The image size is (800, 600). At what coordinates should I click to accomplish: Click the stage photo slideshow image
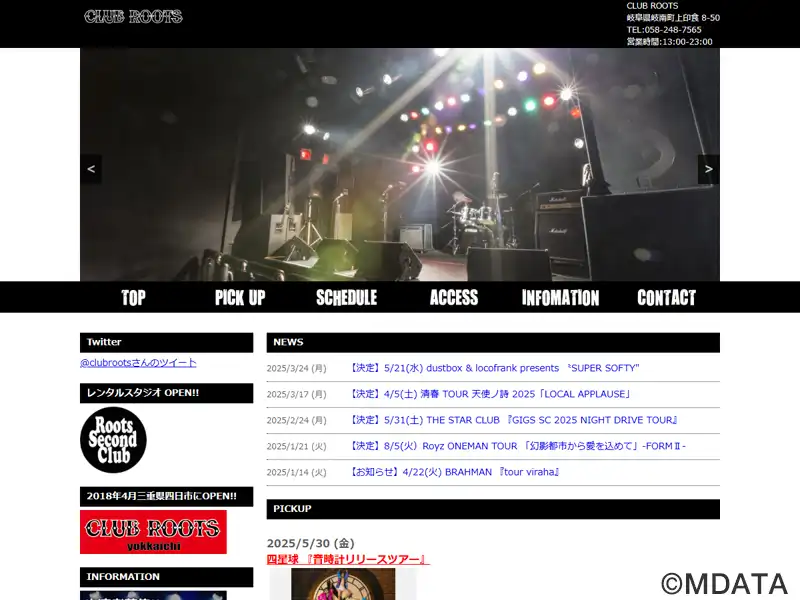click(x=400, y=164)
